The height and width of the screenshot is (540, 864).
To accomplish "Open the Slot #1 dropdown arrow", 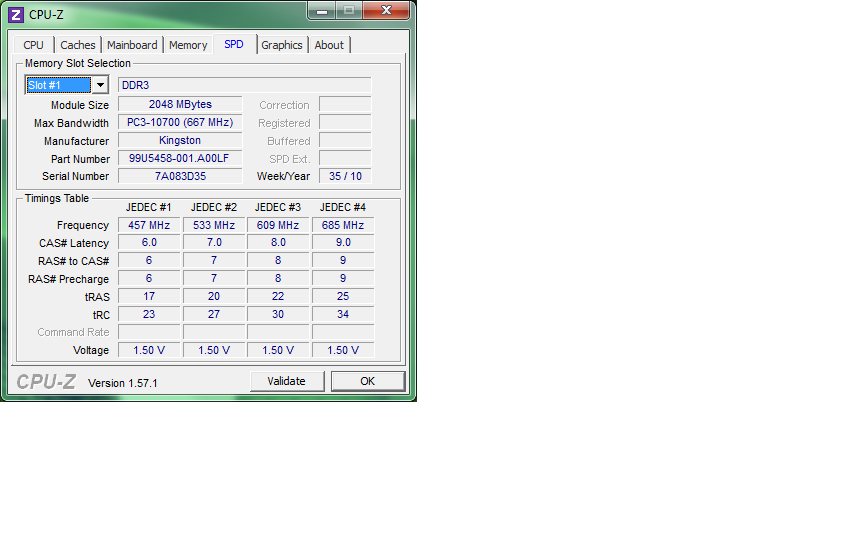I will pyautogui.click(x=100, y=85).
